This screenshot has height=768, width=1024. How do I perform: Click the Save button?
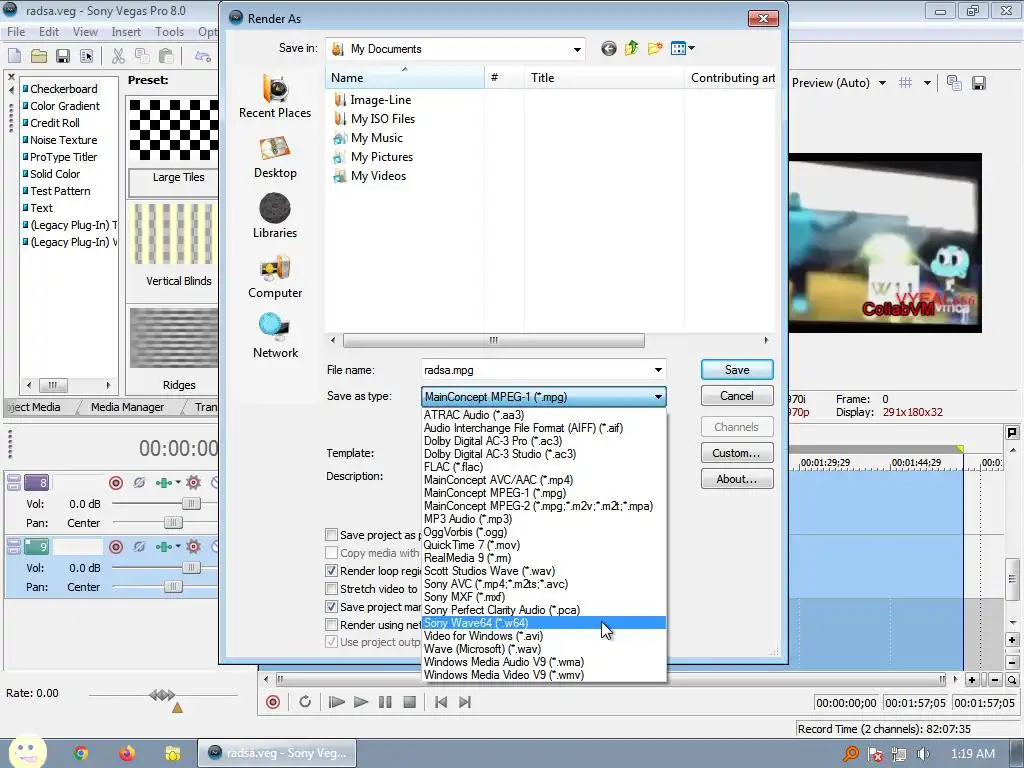pyautogui.click(x=737, y=370)
